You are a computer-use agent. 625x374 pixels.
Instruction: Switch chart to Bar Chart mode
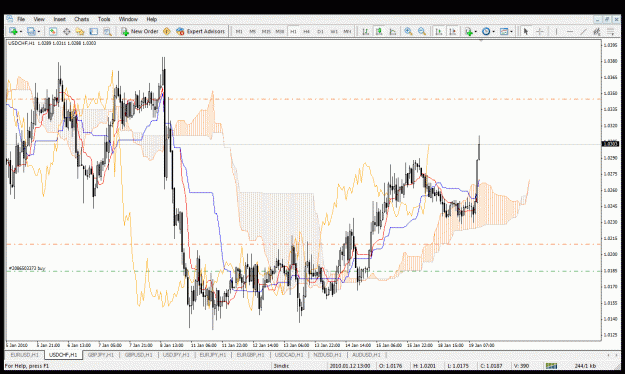pos(365,31)
